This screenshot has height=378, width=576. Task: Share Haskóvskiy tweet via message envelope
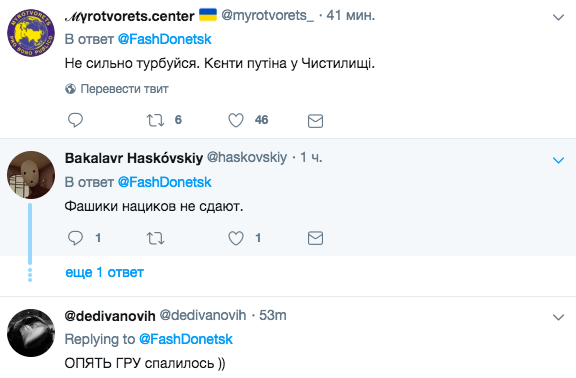point(315,238)
